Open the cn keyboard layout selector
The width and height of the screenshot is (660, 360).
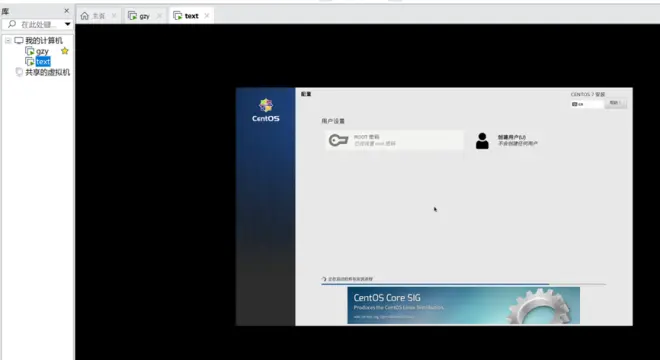(587, 104)
